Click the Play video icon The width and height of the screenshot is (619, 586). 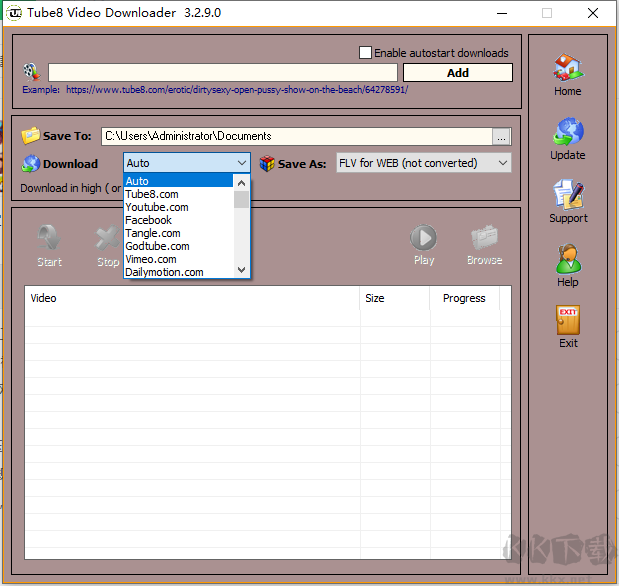coord(423,238)
